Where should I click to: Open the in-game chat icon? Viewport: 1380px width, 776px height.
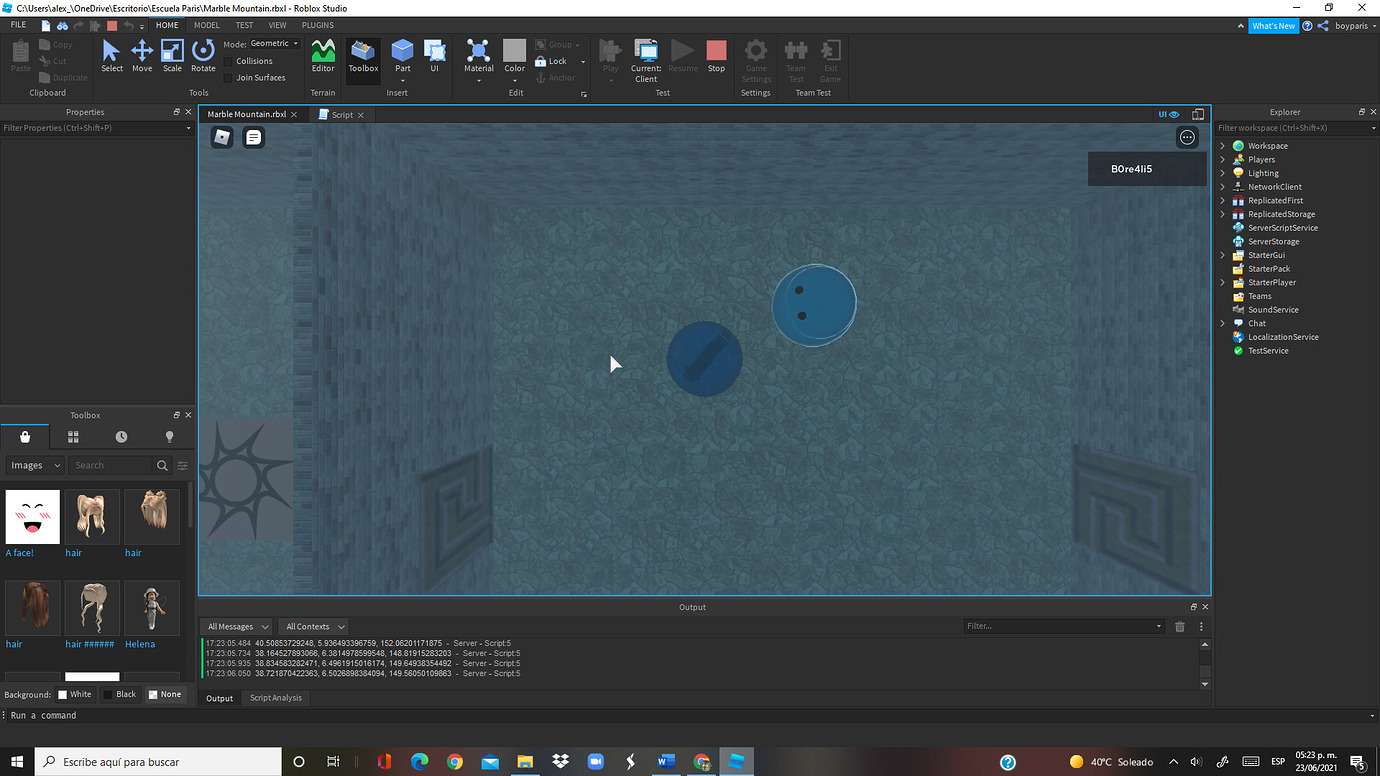[254, 137]
